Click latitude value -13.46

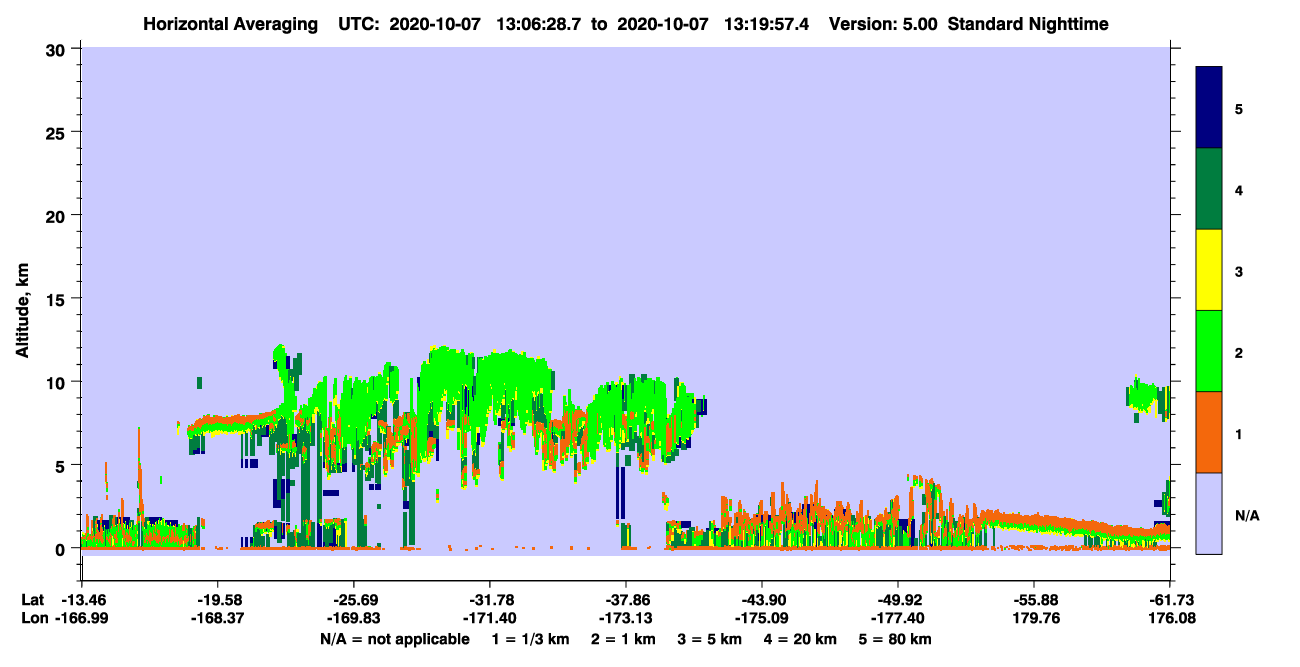[x=83, y=600]
